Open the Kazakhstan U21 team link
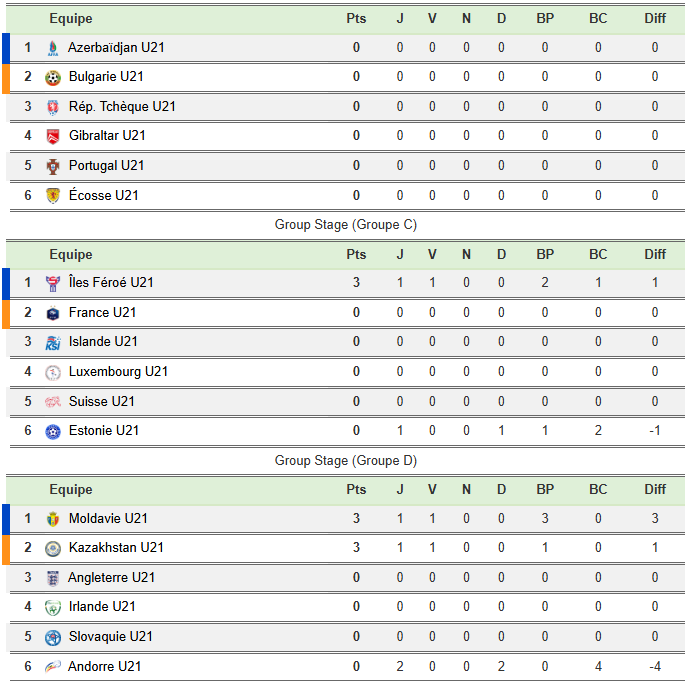 point(116,548)
